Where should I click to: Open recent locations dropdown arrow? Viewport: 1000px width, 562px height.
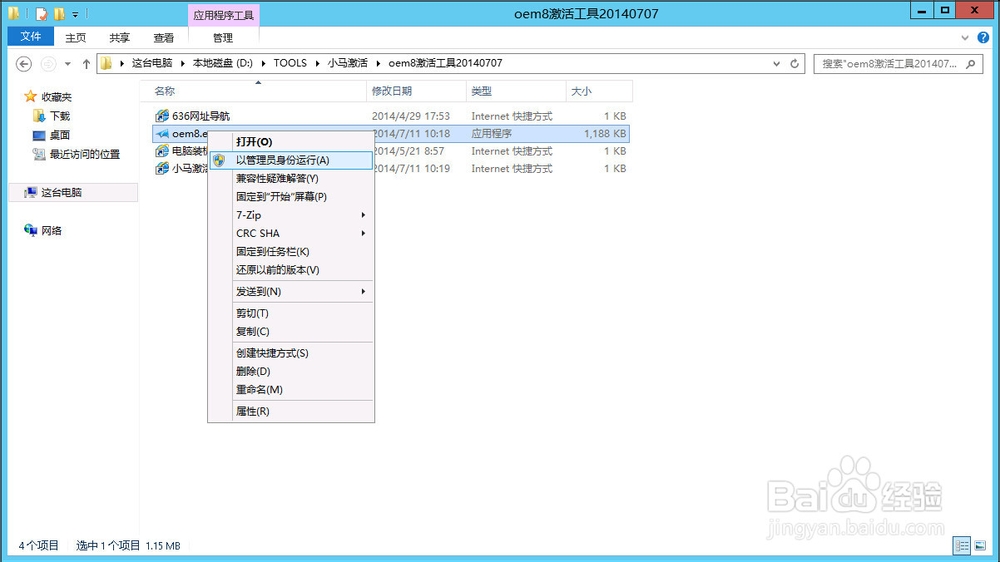pyautogui.click(x=68, y=64)
